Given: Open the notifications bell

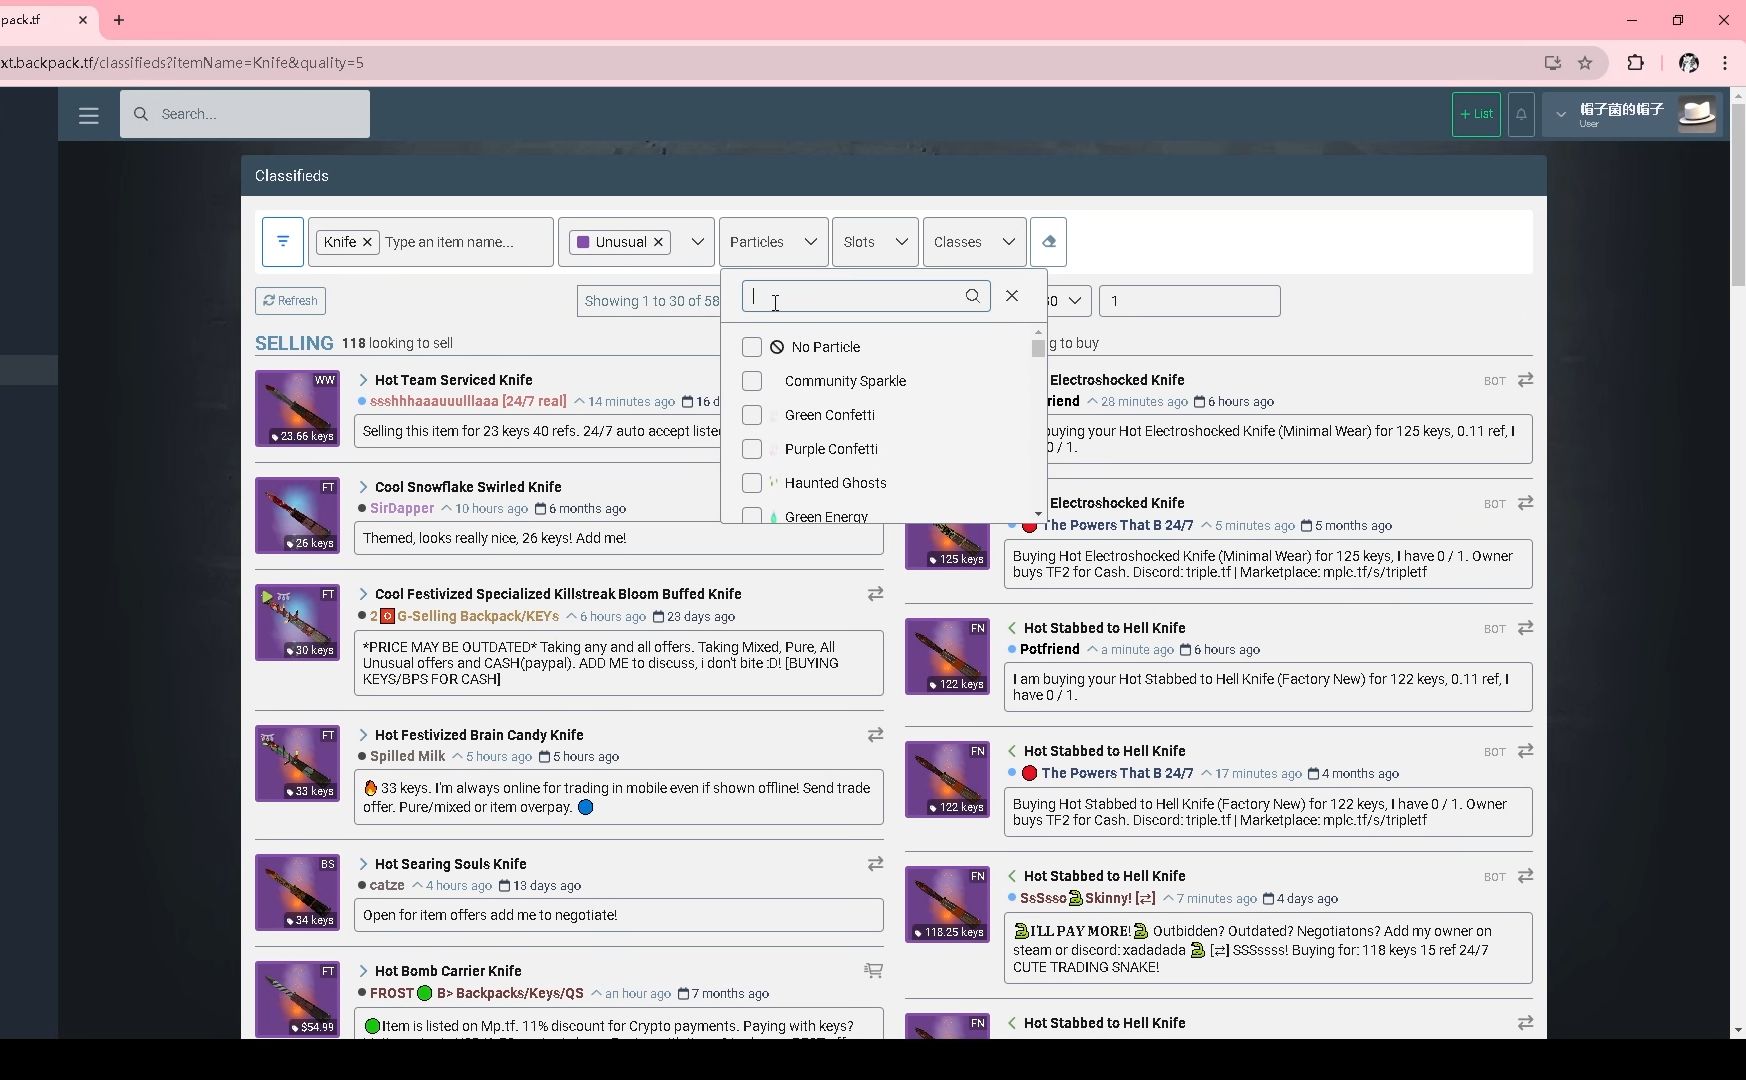Looking at the screenshot, I should tap(1521, 114).
